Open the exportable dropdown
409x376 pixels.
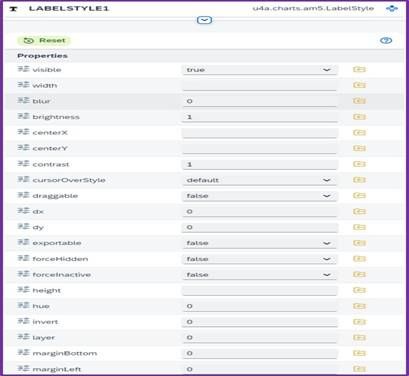(x=260, y=243)
